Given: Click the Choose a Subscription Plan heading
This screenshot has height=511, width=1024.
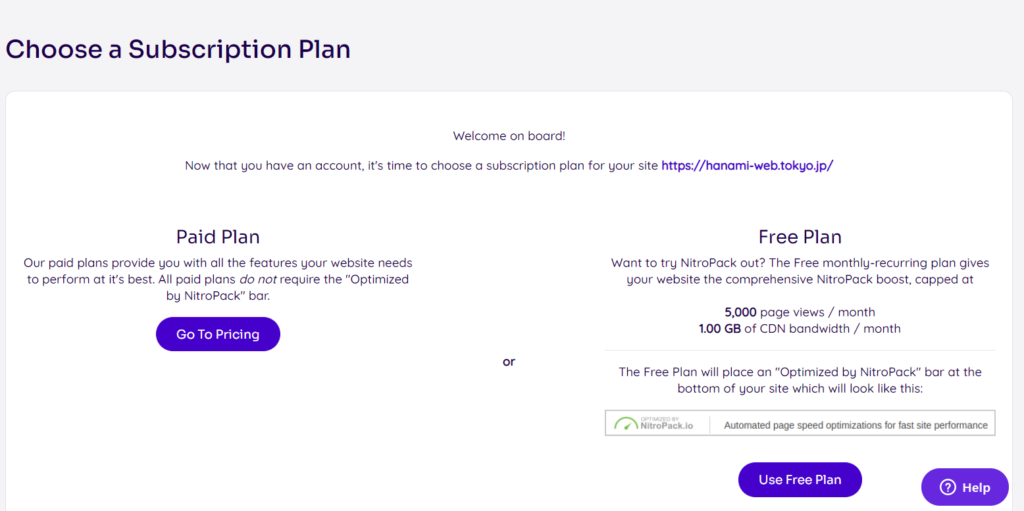Looking at the screenshot, I should click(x=178, y=50).
